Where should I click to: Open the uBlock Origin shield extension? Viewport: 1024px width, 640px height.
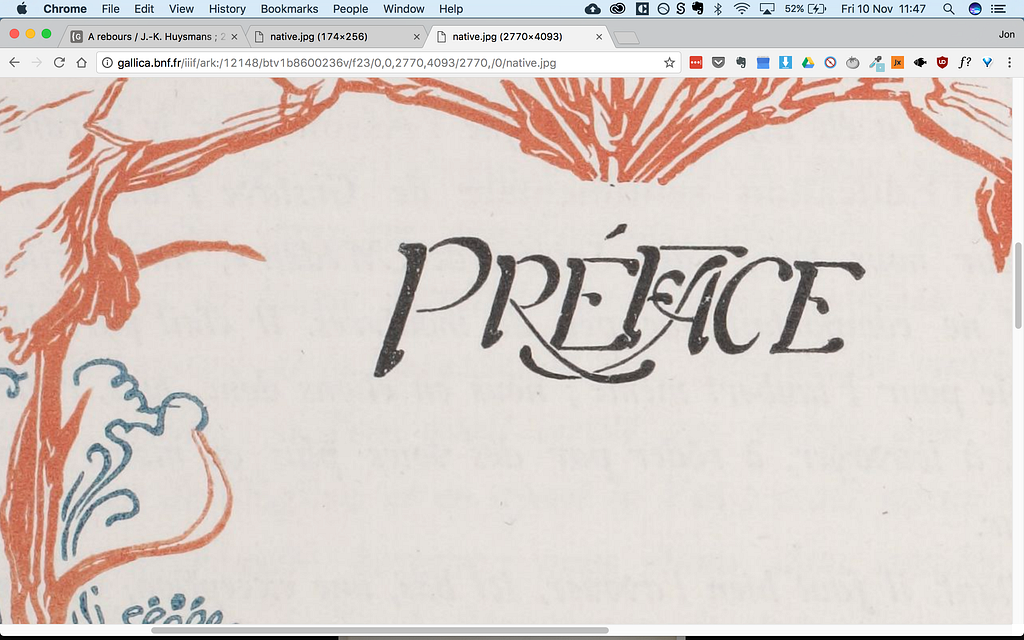click(x=942, y=63)
